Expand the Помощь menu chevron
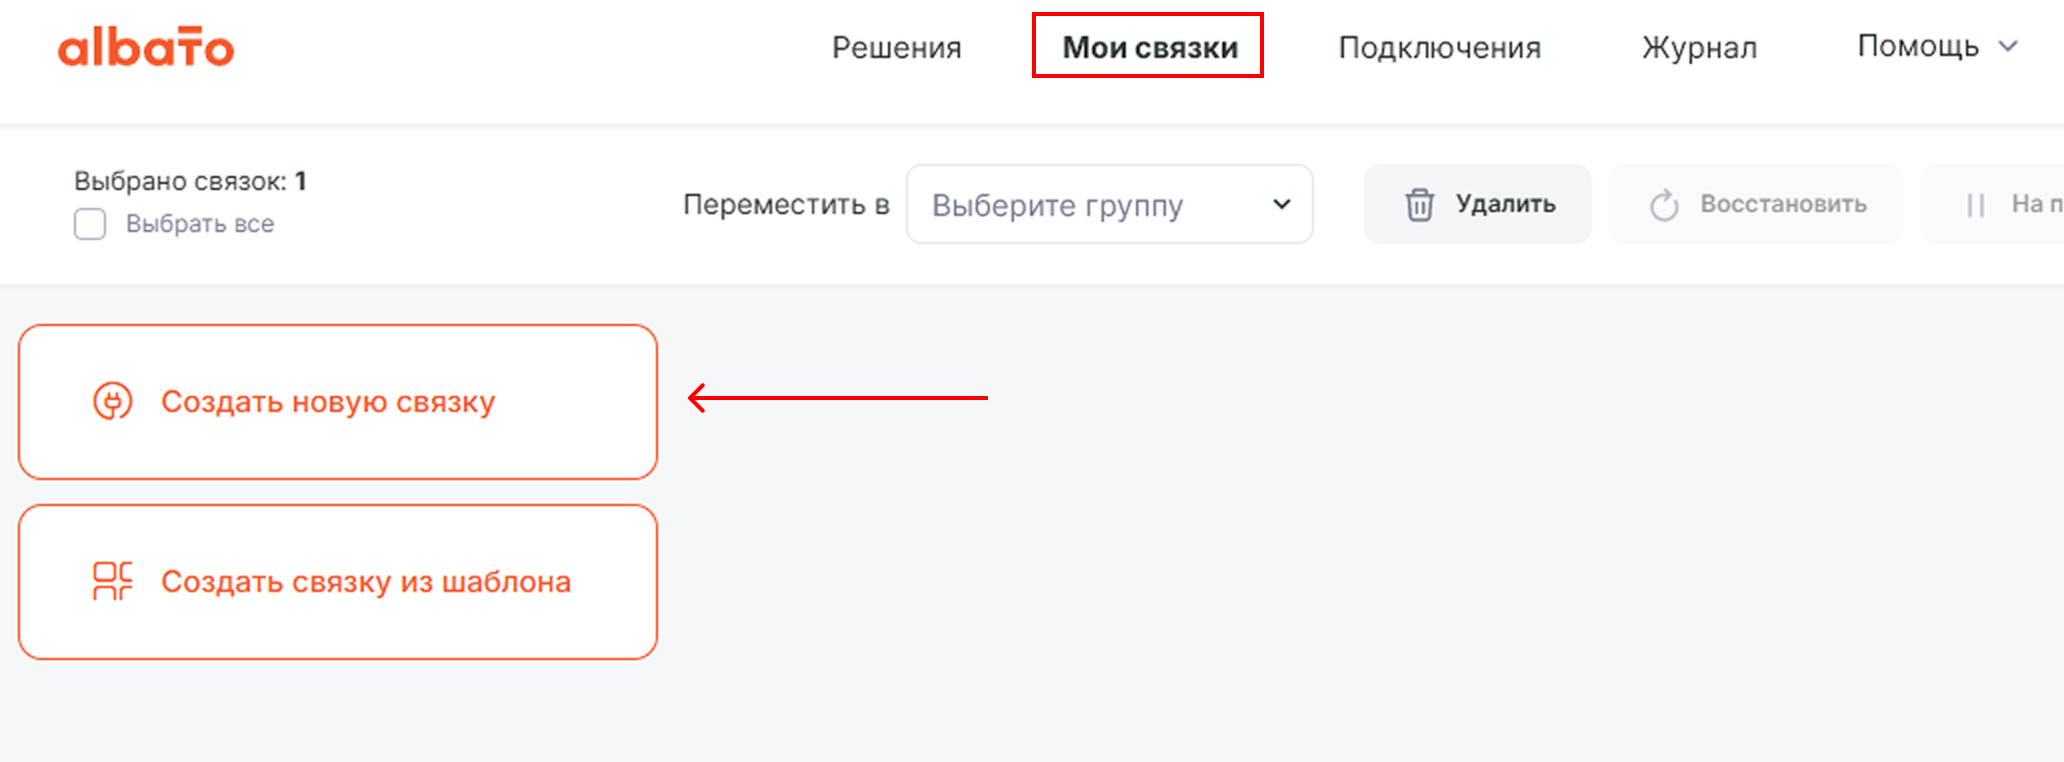The height and width of the screenshot is (762, 2064). pos(2008,47)
